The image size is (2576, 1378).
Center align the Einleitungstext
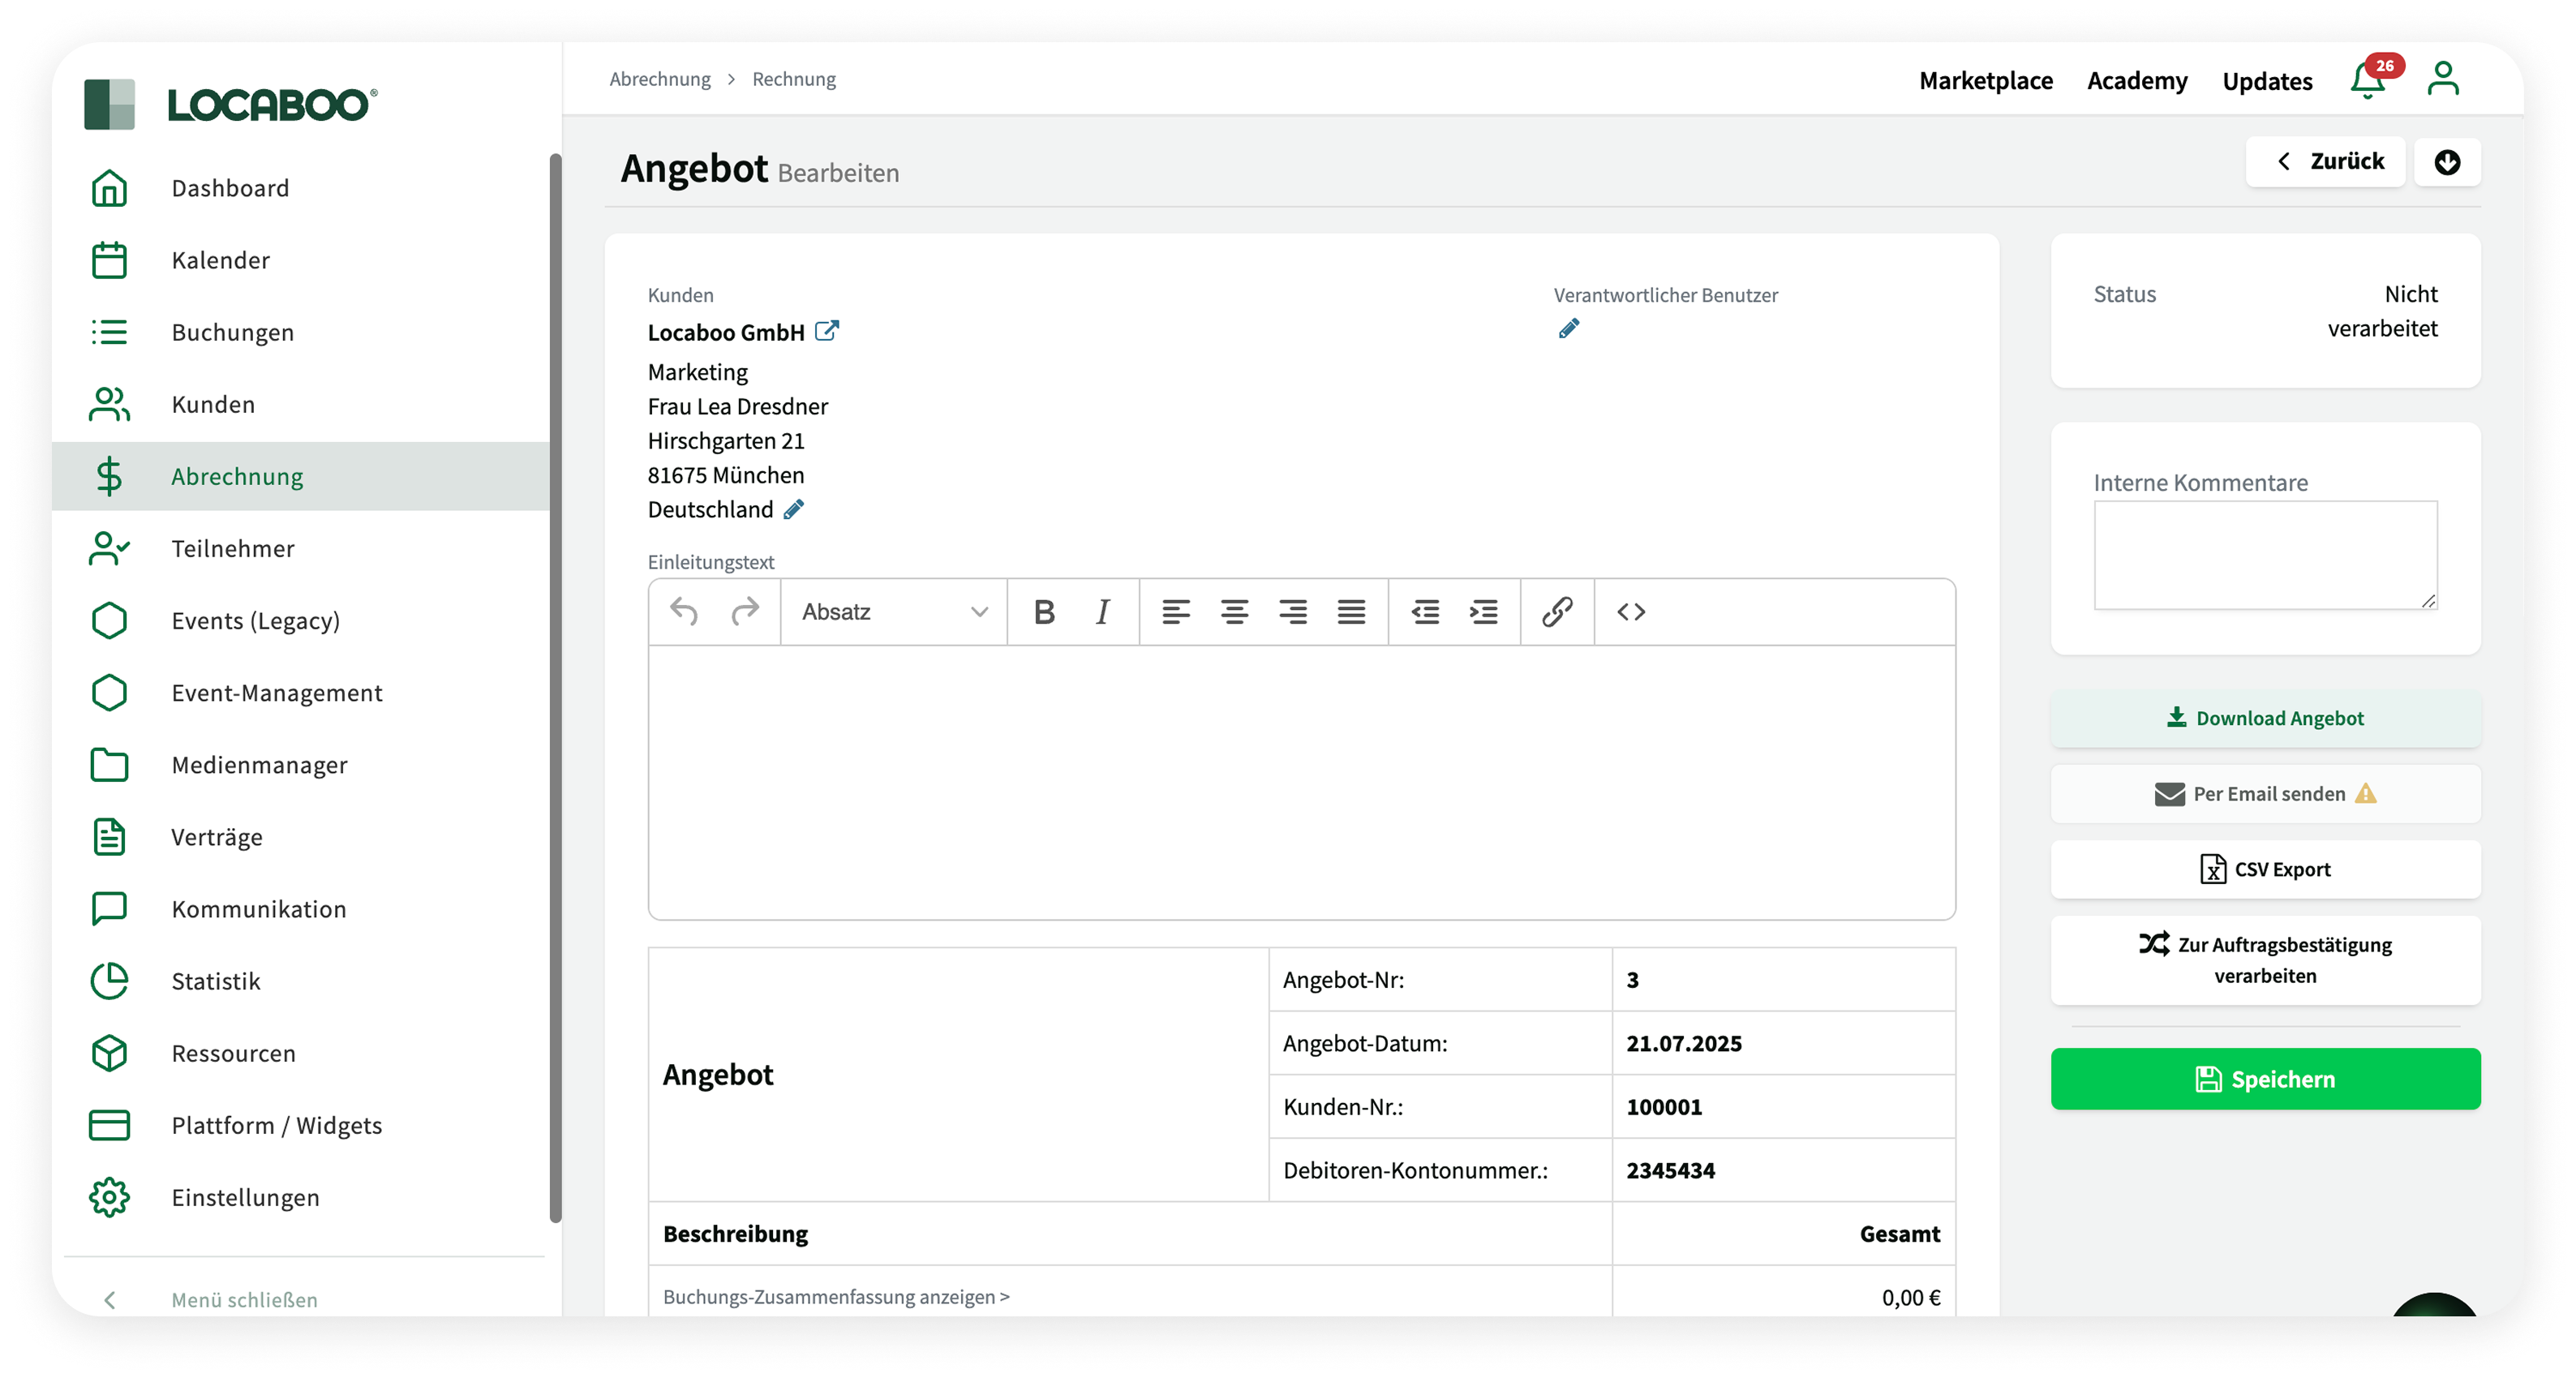(1234, 612)
